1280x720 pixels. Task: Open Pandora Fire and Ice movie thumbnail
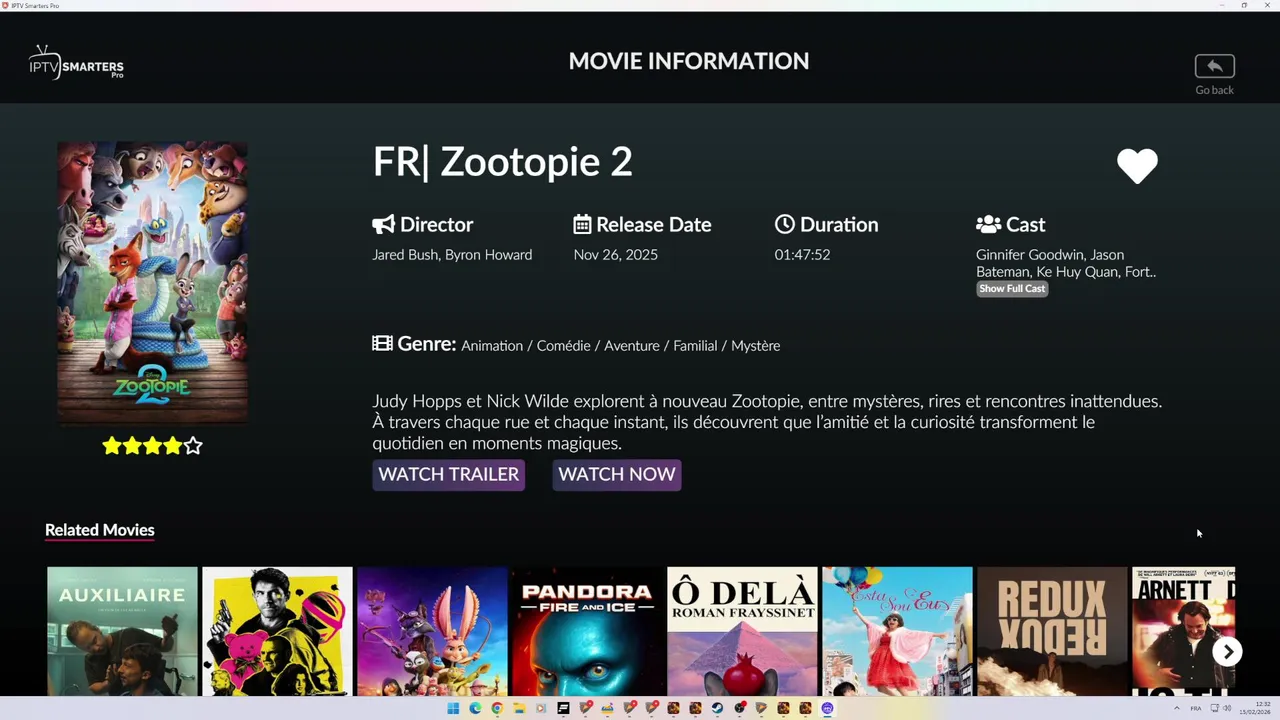587,630
